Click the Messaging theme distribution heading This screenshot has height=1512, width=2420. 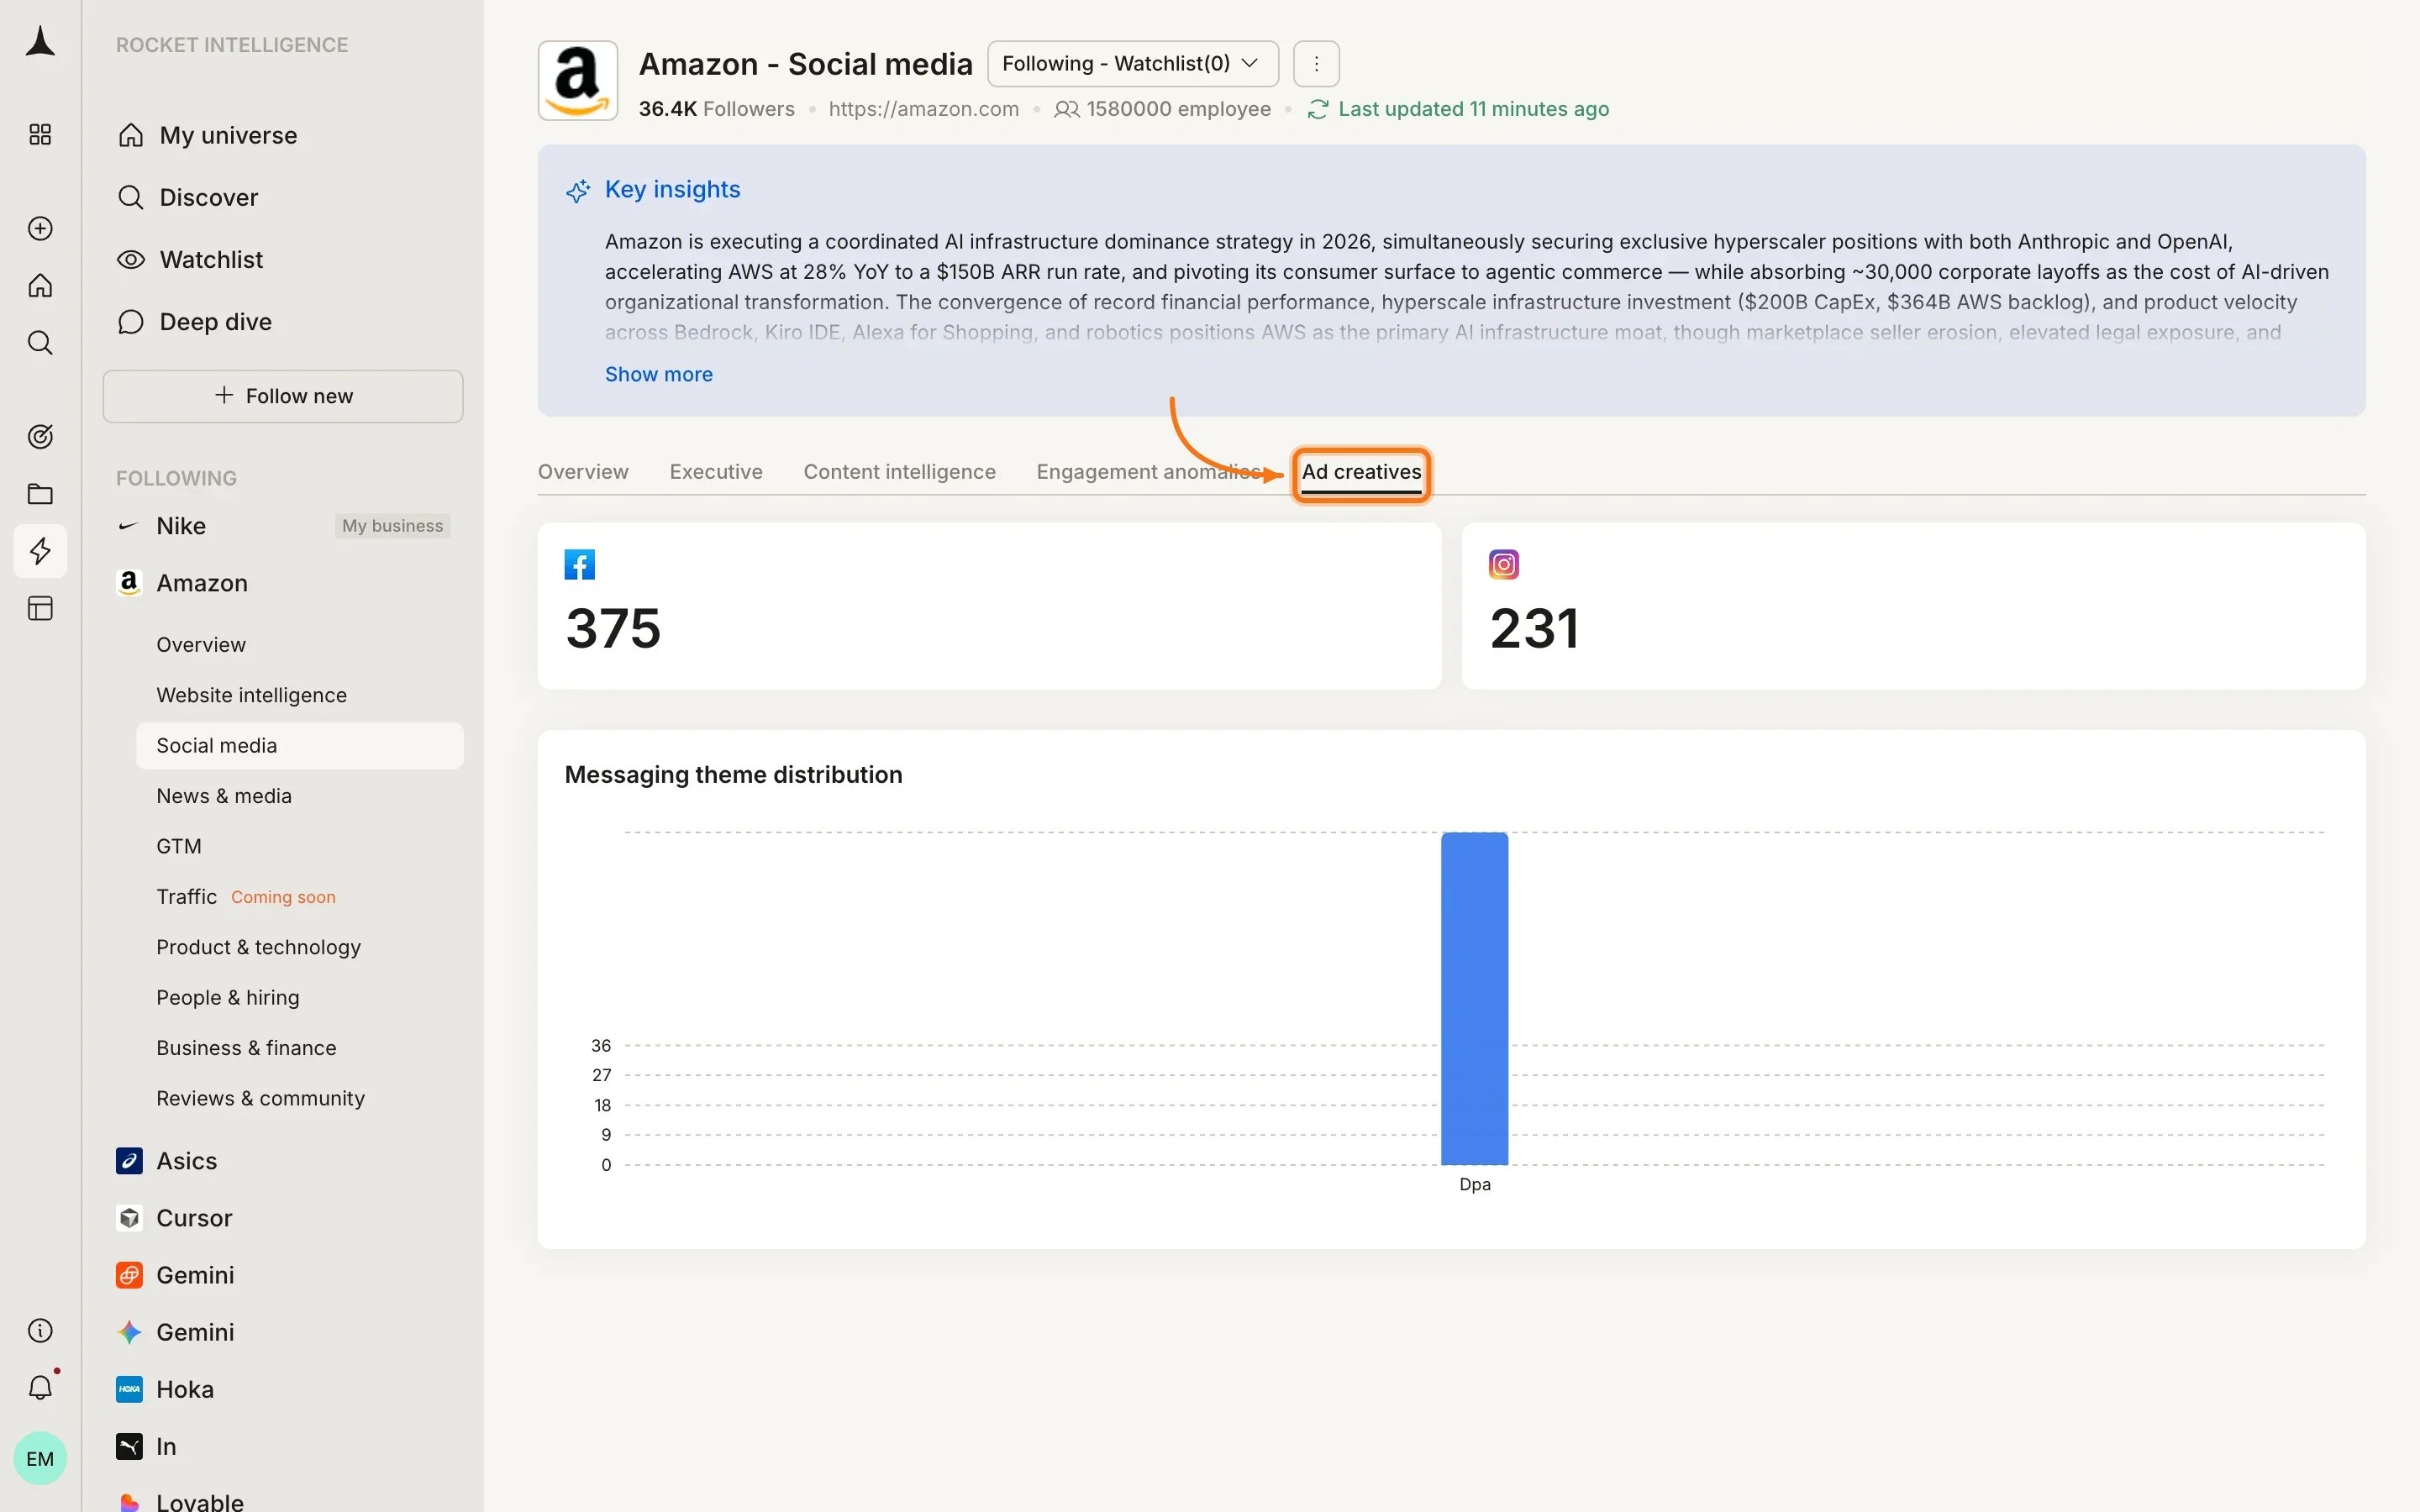click(x=733, y=775)
